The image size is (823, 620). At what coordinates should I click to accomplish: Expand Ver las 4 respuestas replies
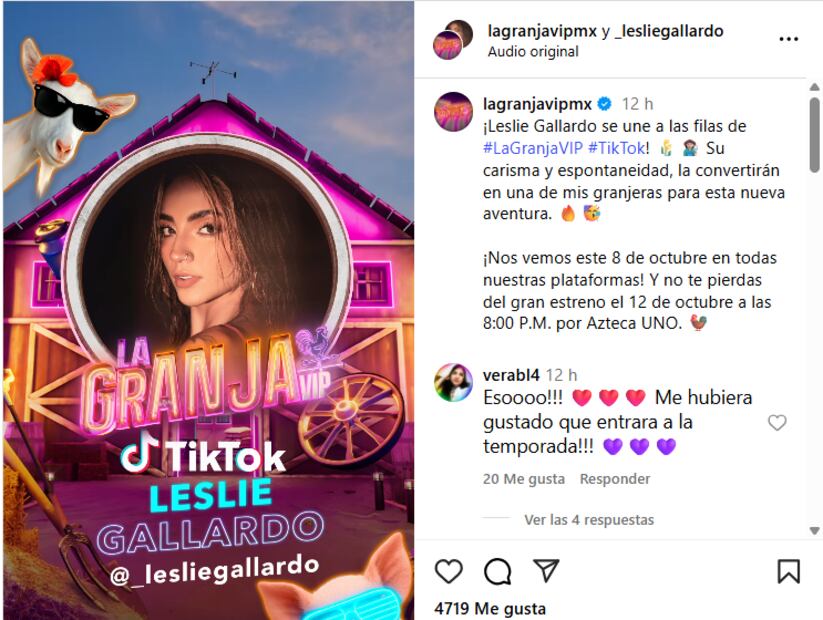pyautogui.click(x=589, y=520)
